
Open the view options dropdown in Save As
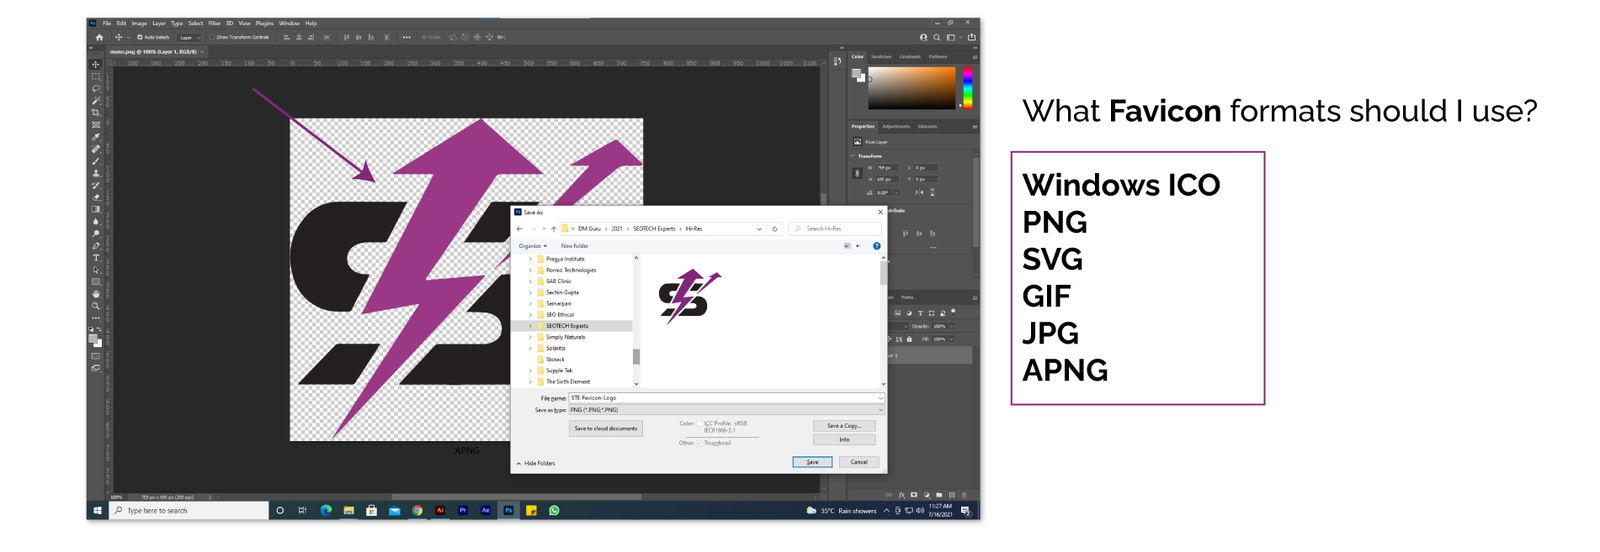point(858,246)
